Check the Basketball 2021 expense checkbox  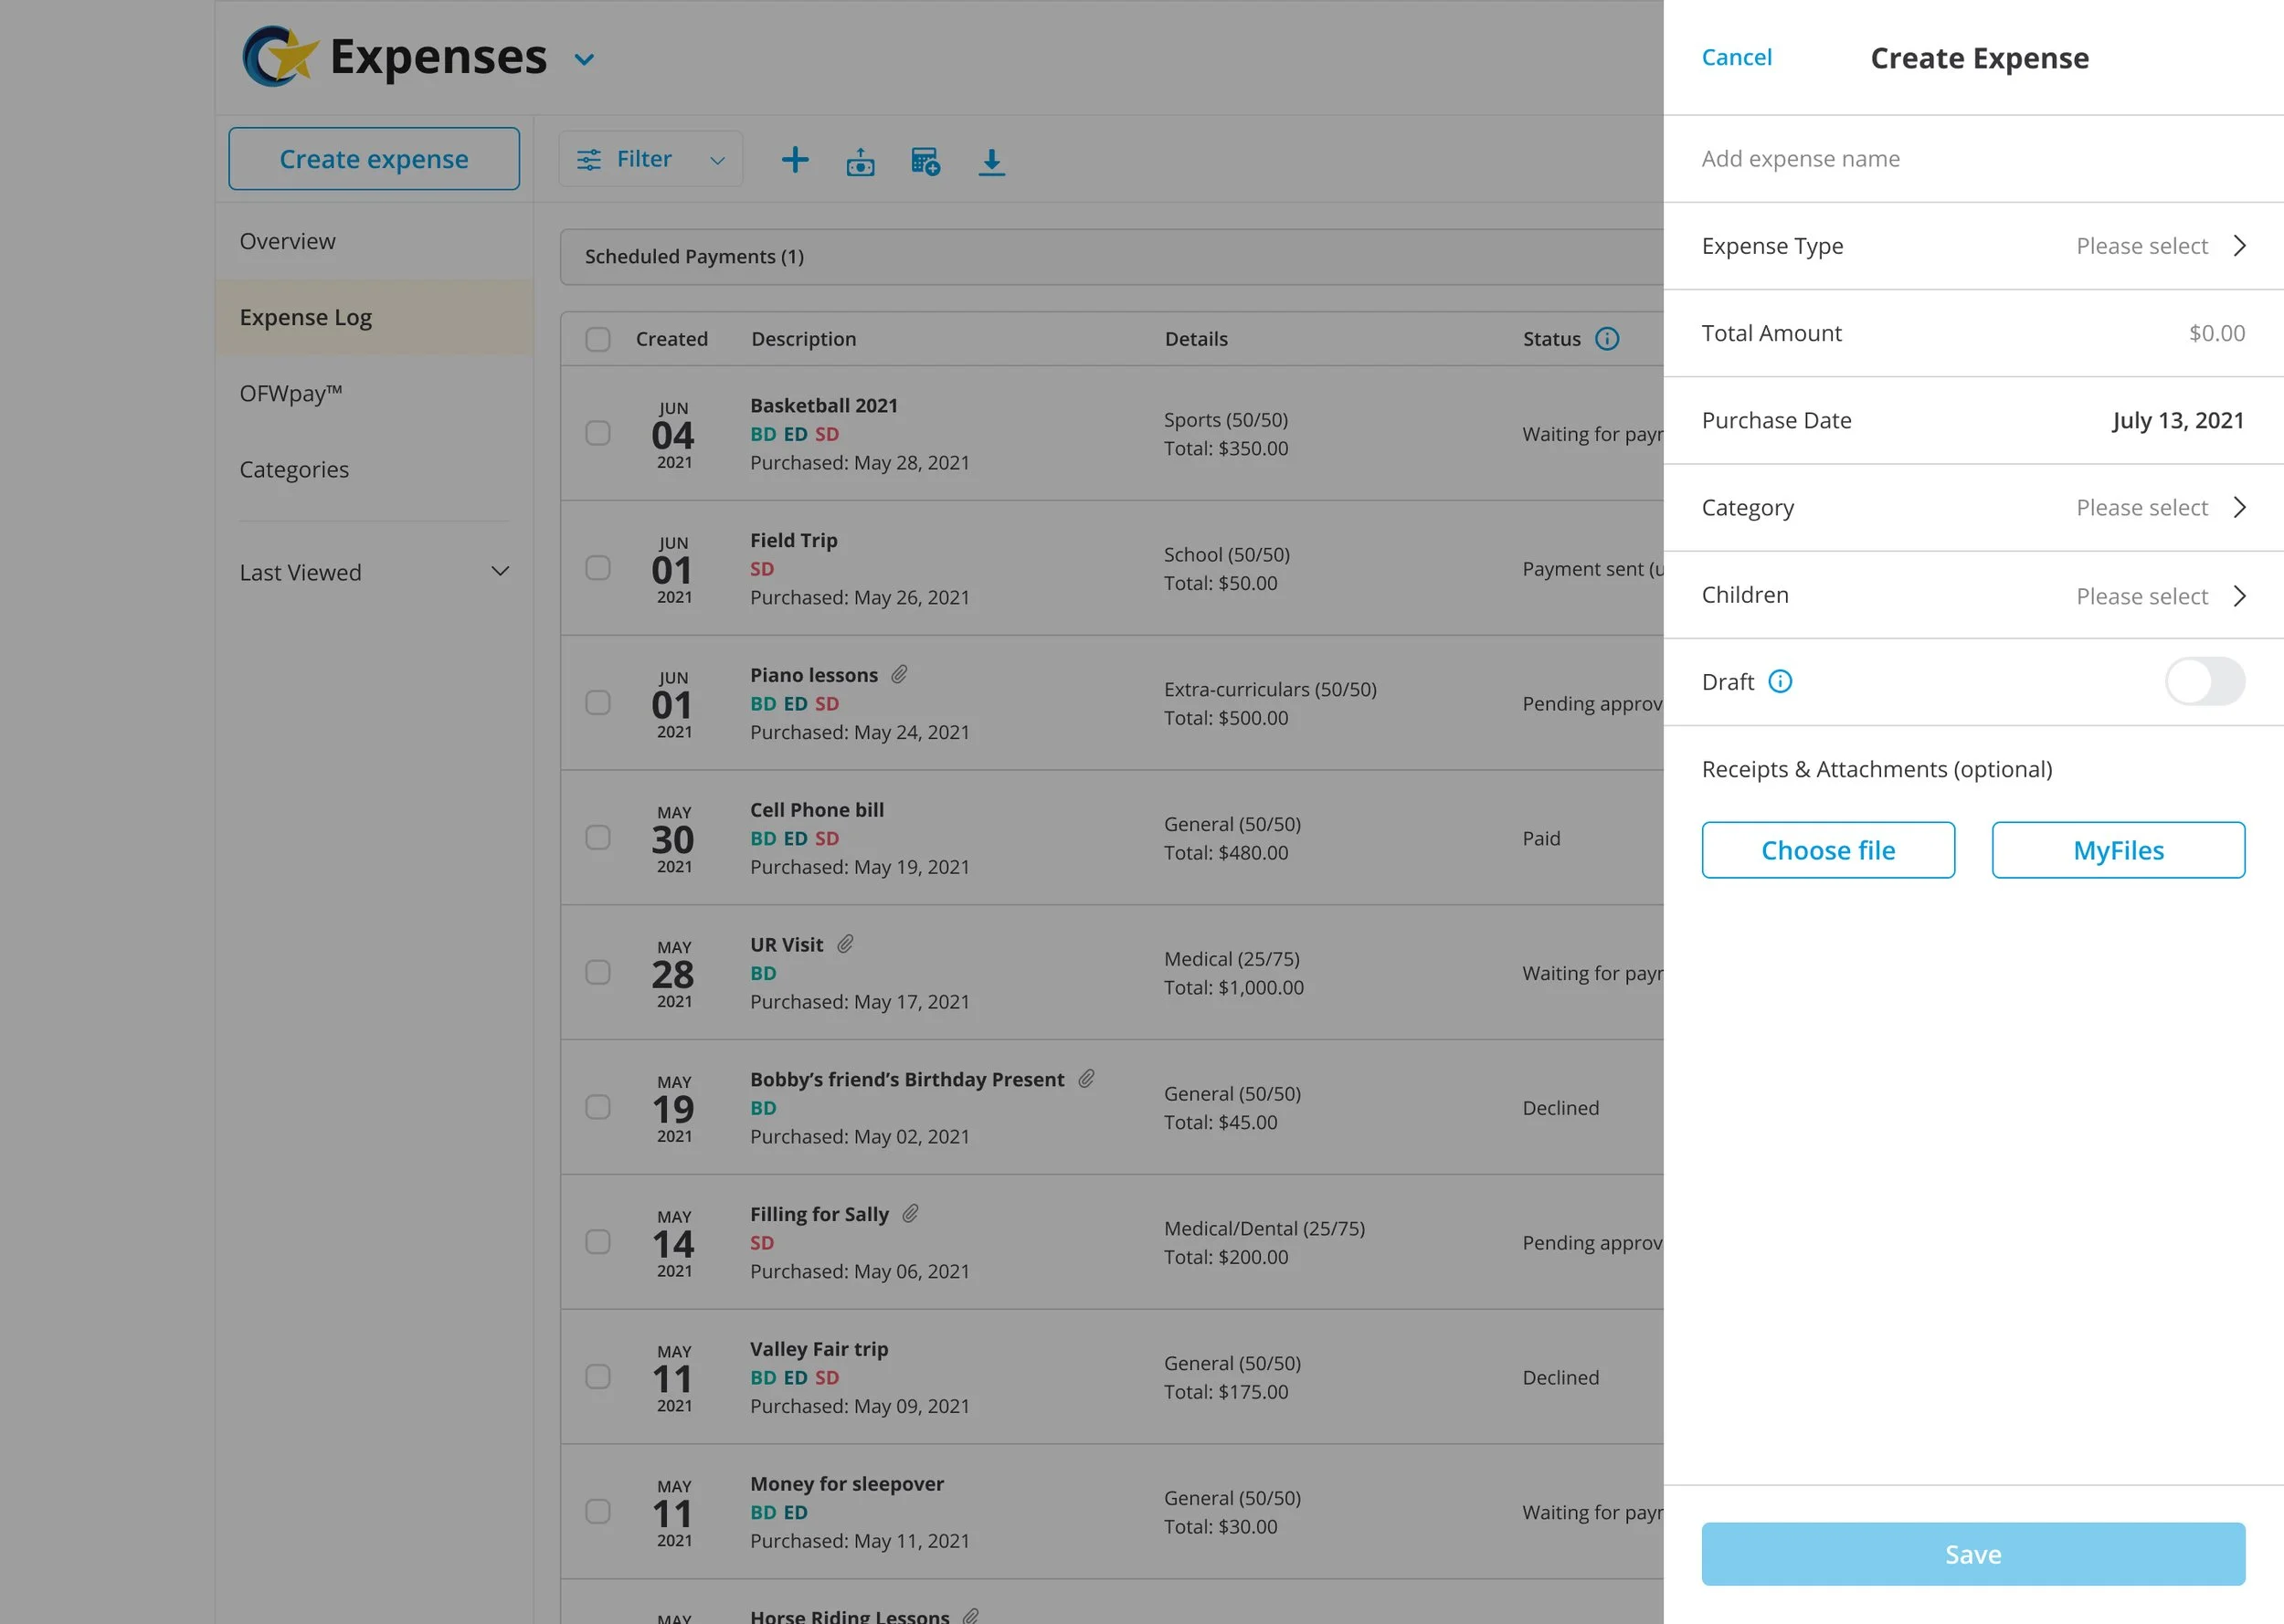(598, 433)
